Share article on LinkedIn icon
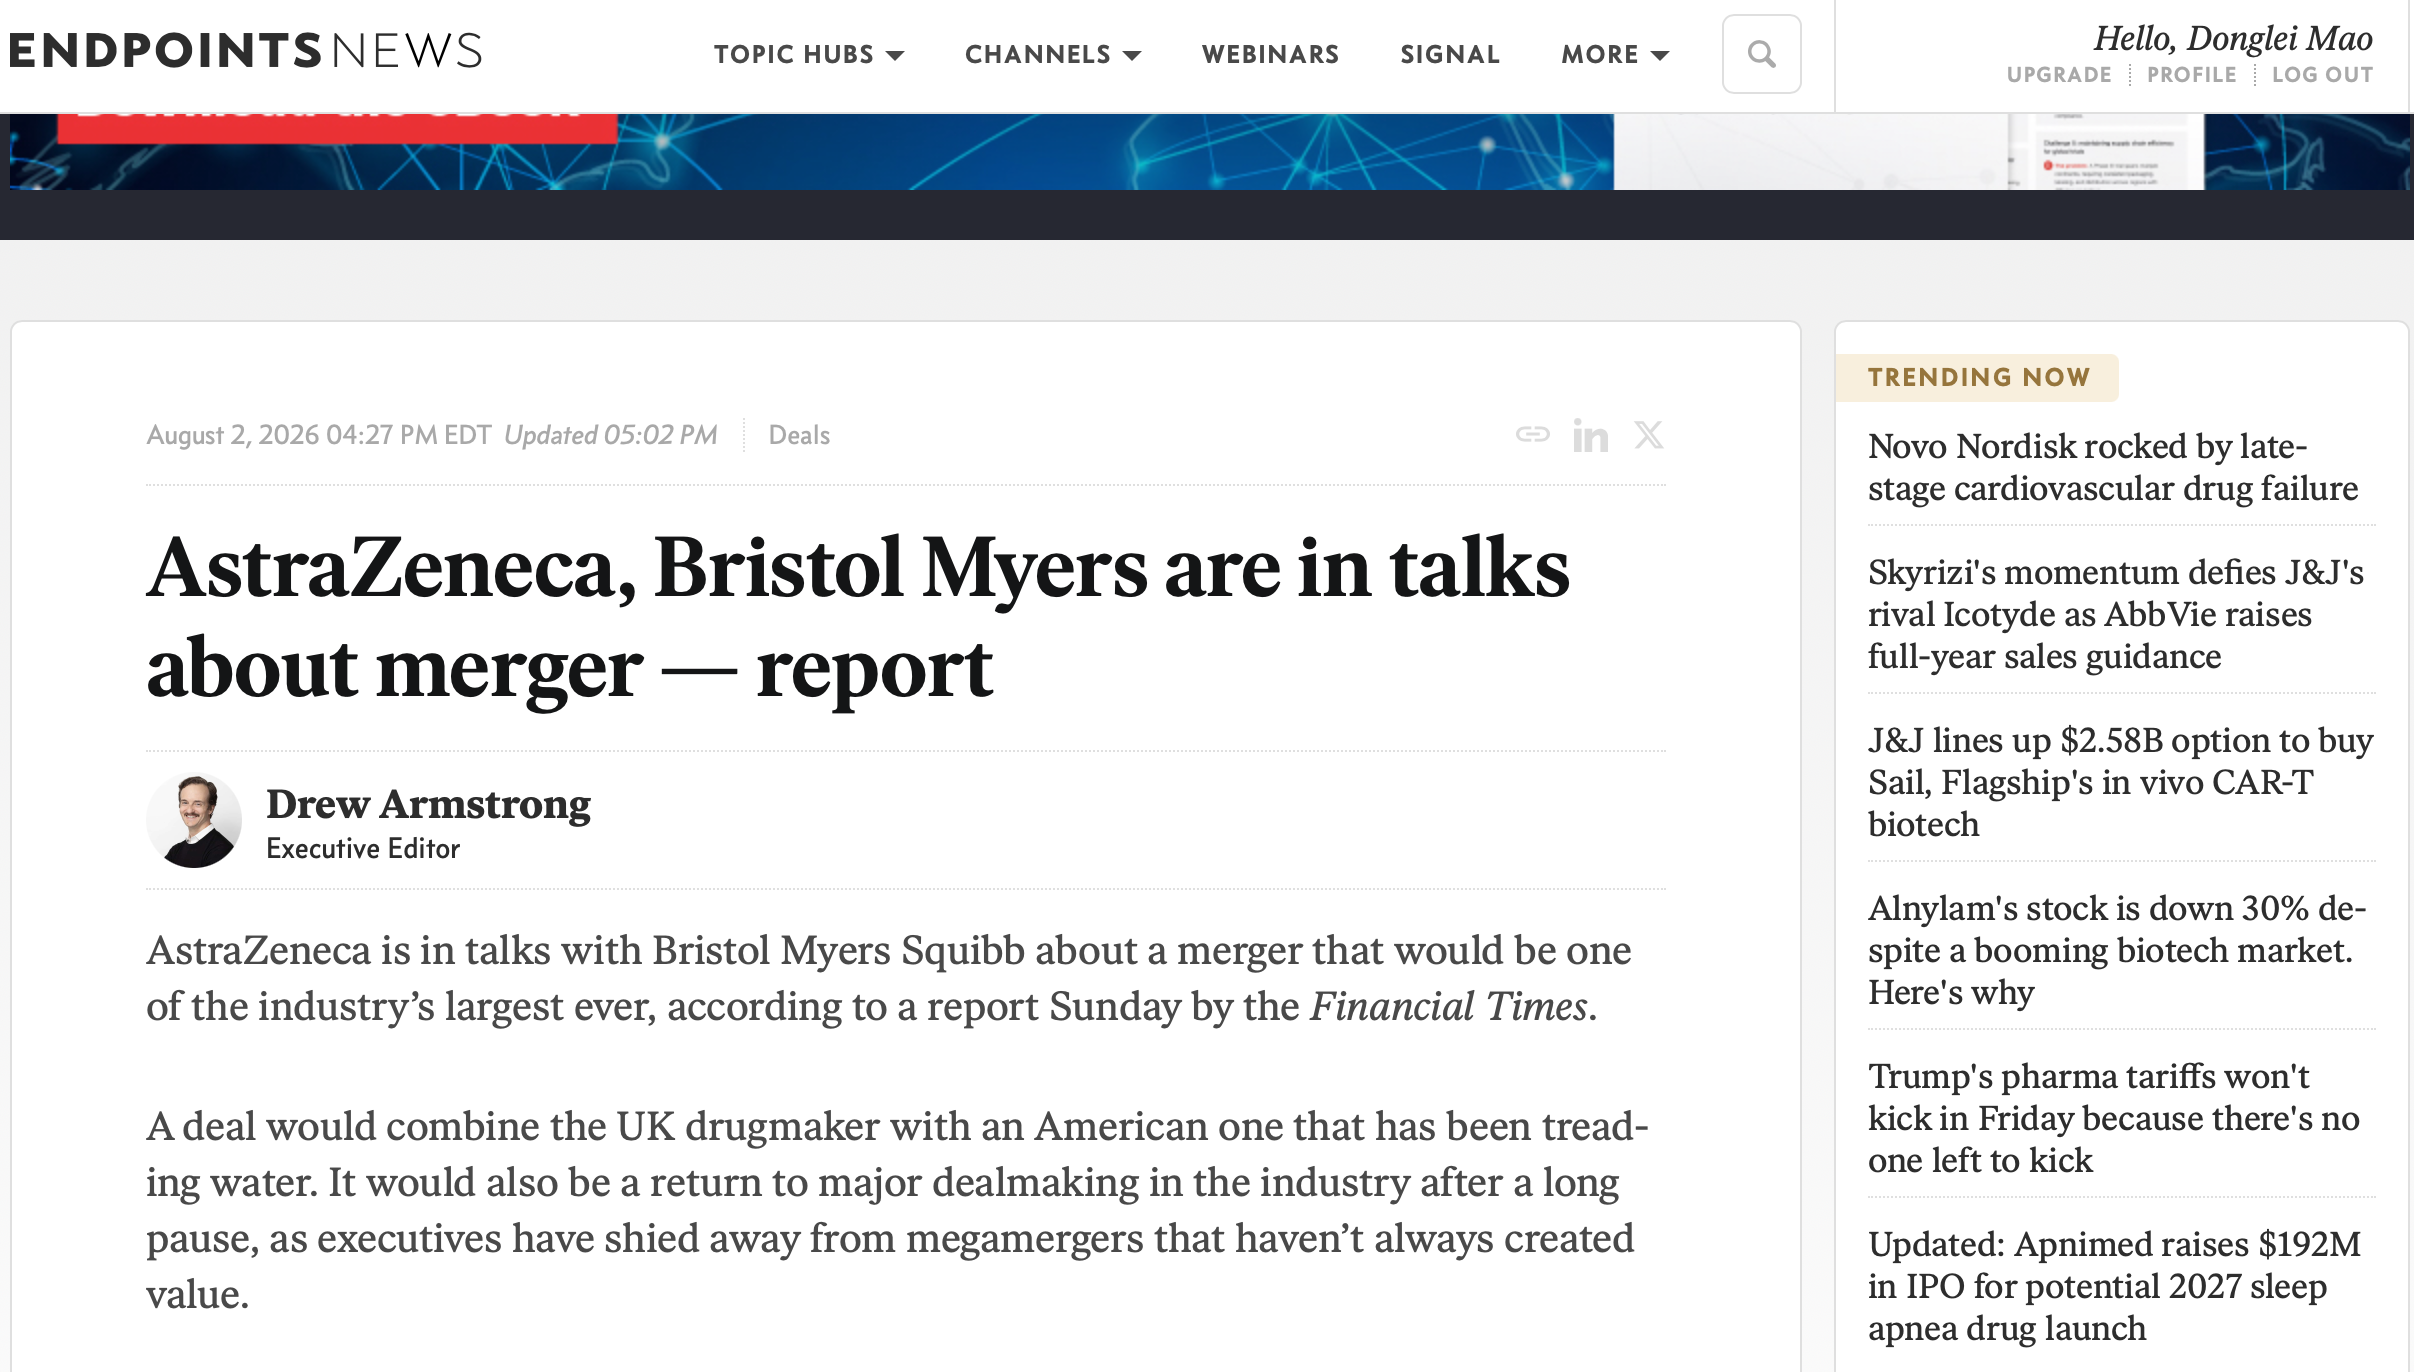2414x1372 pixels. (x=1590, y=435)
